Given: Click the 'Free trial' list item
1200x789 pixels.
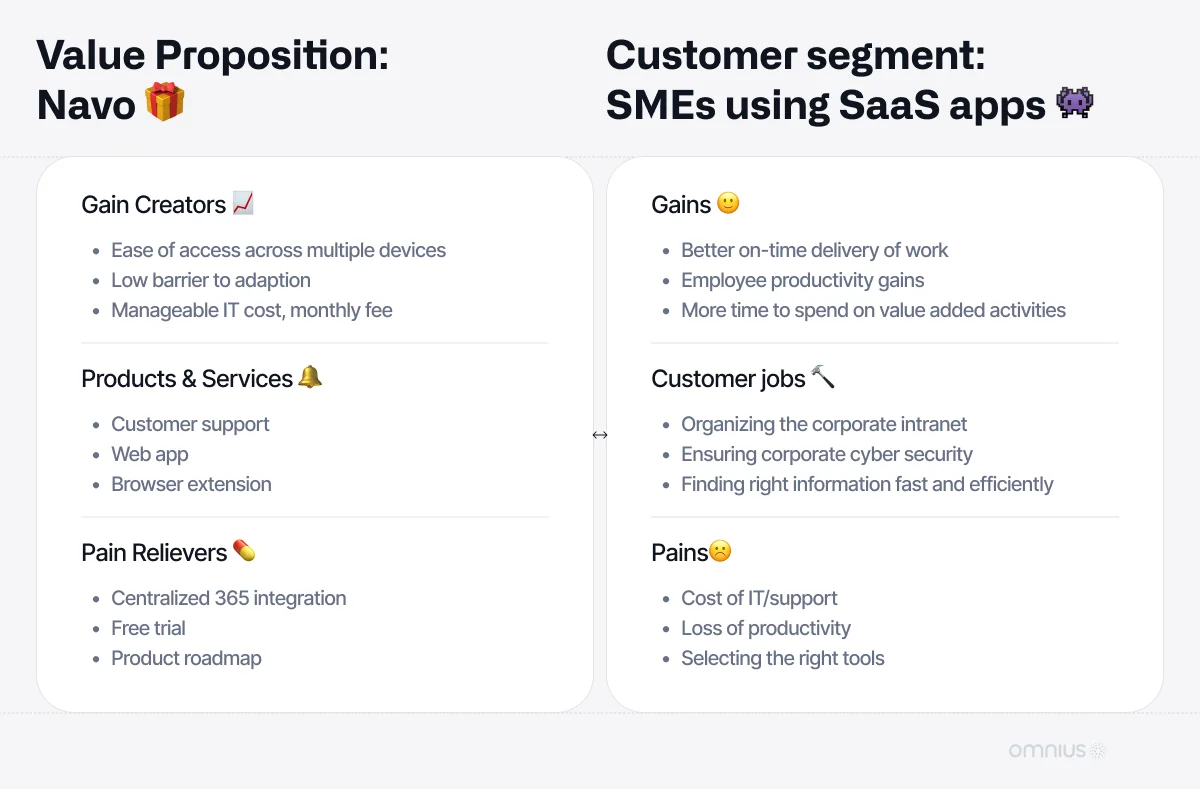Looking at the screenshot, I should coord(148,628).
